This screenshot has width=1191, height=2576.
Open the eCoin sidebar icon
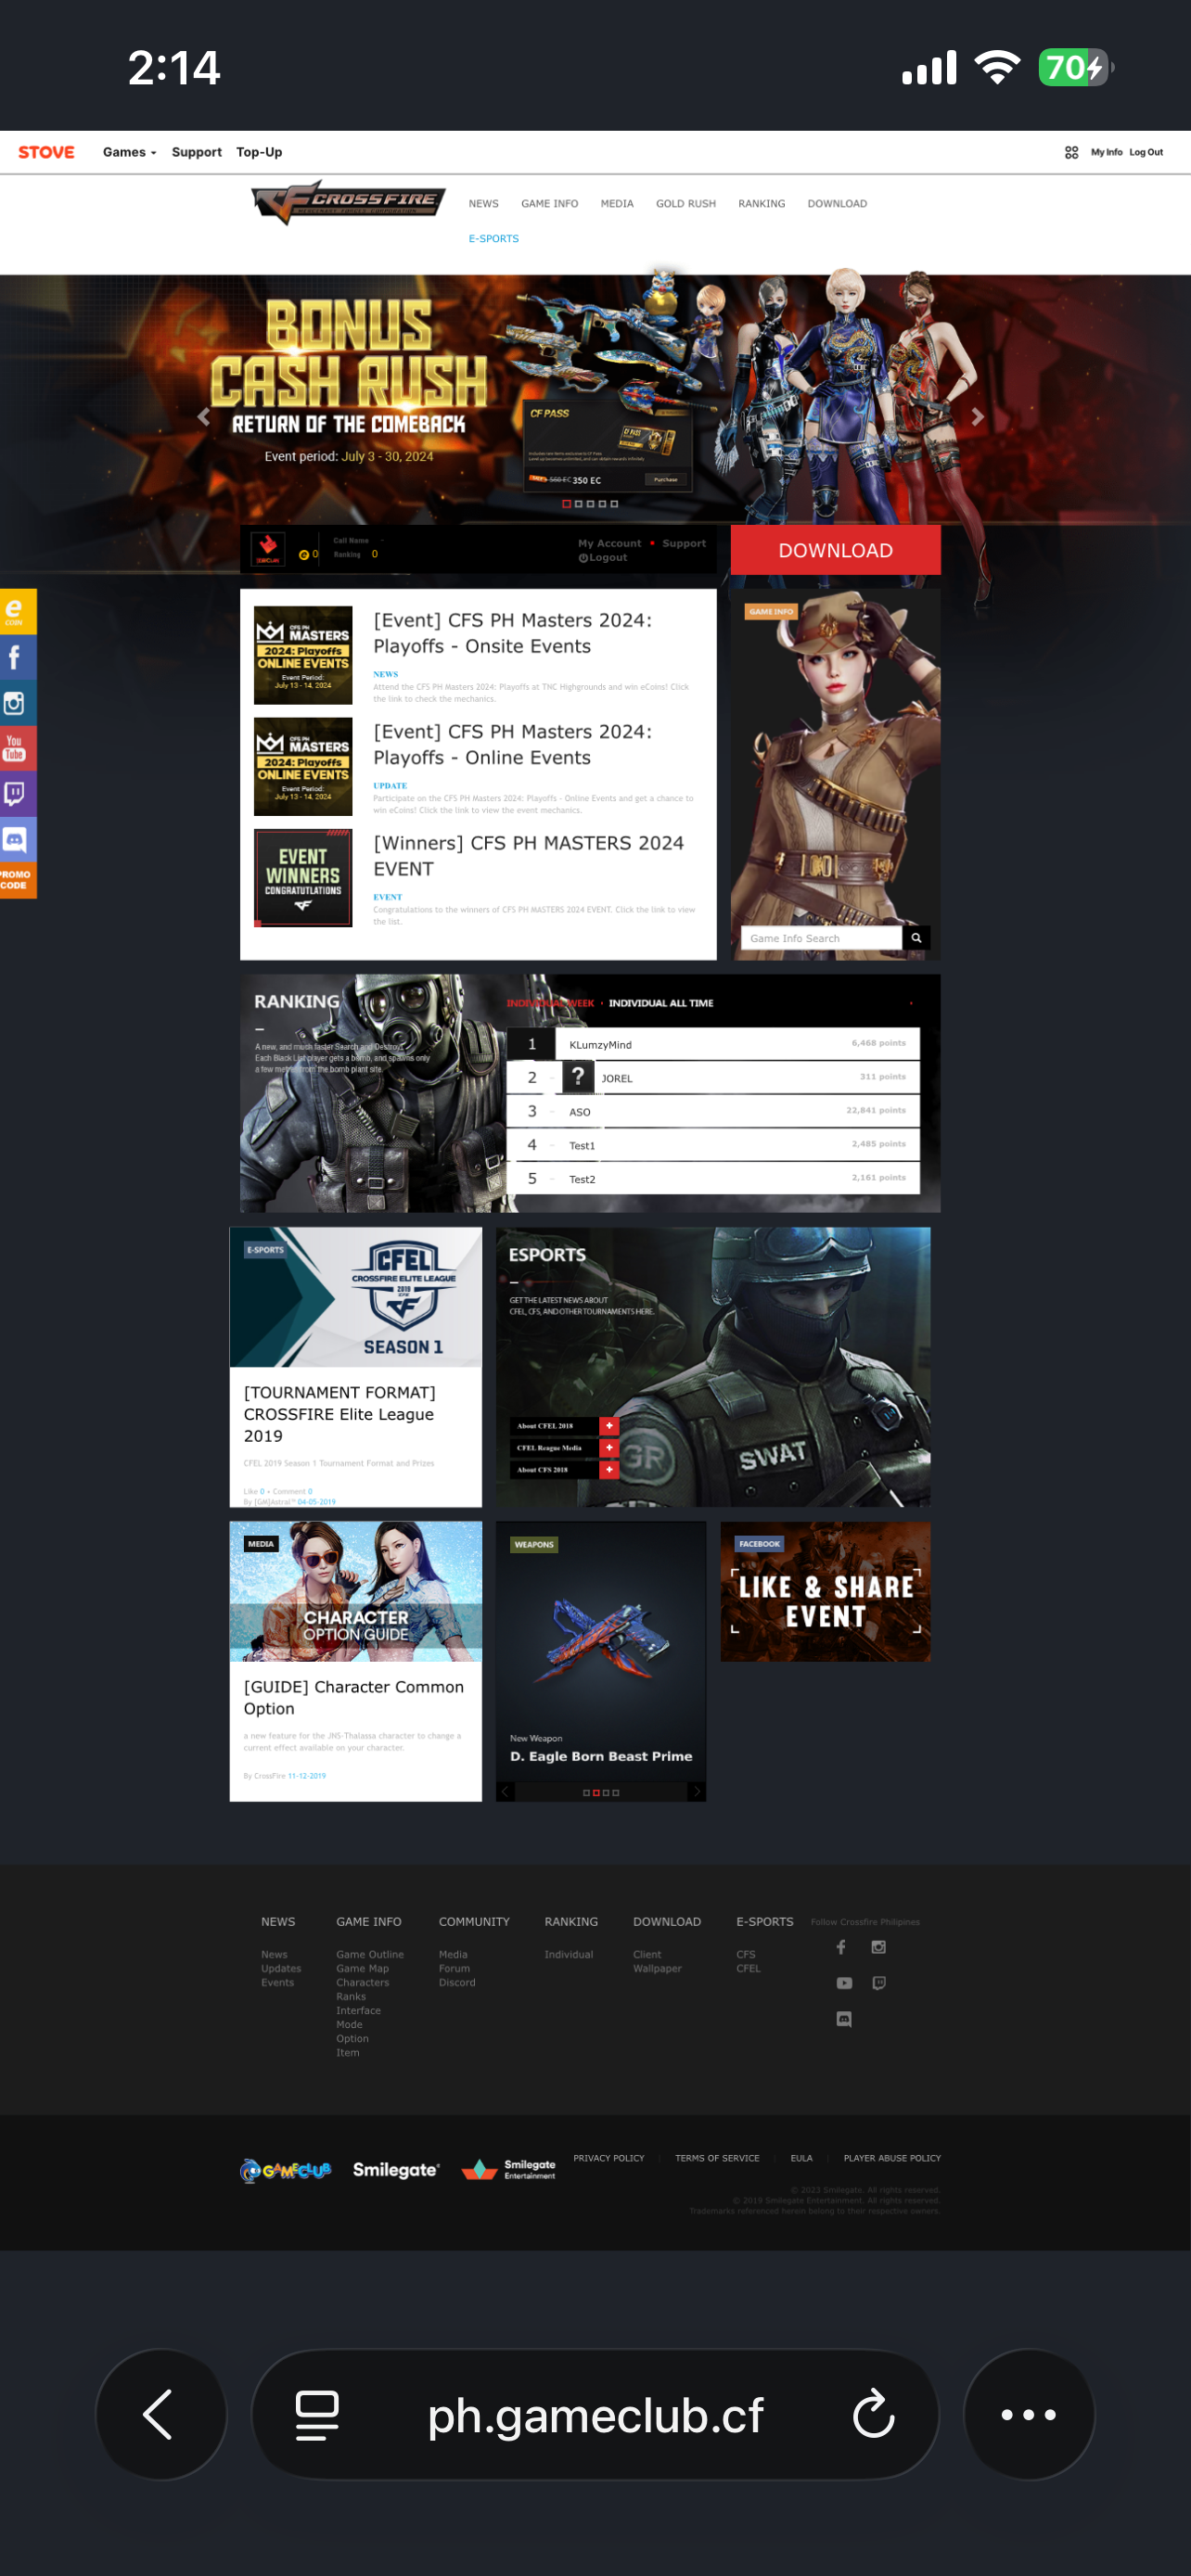[x=17, y=611]
